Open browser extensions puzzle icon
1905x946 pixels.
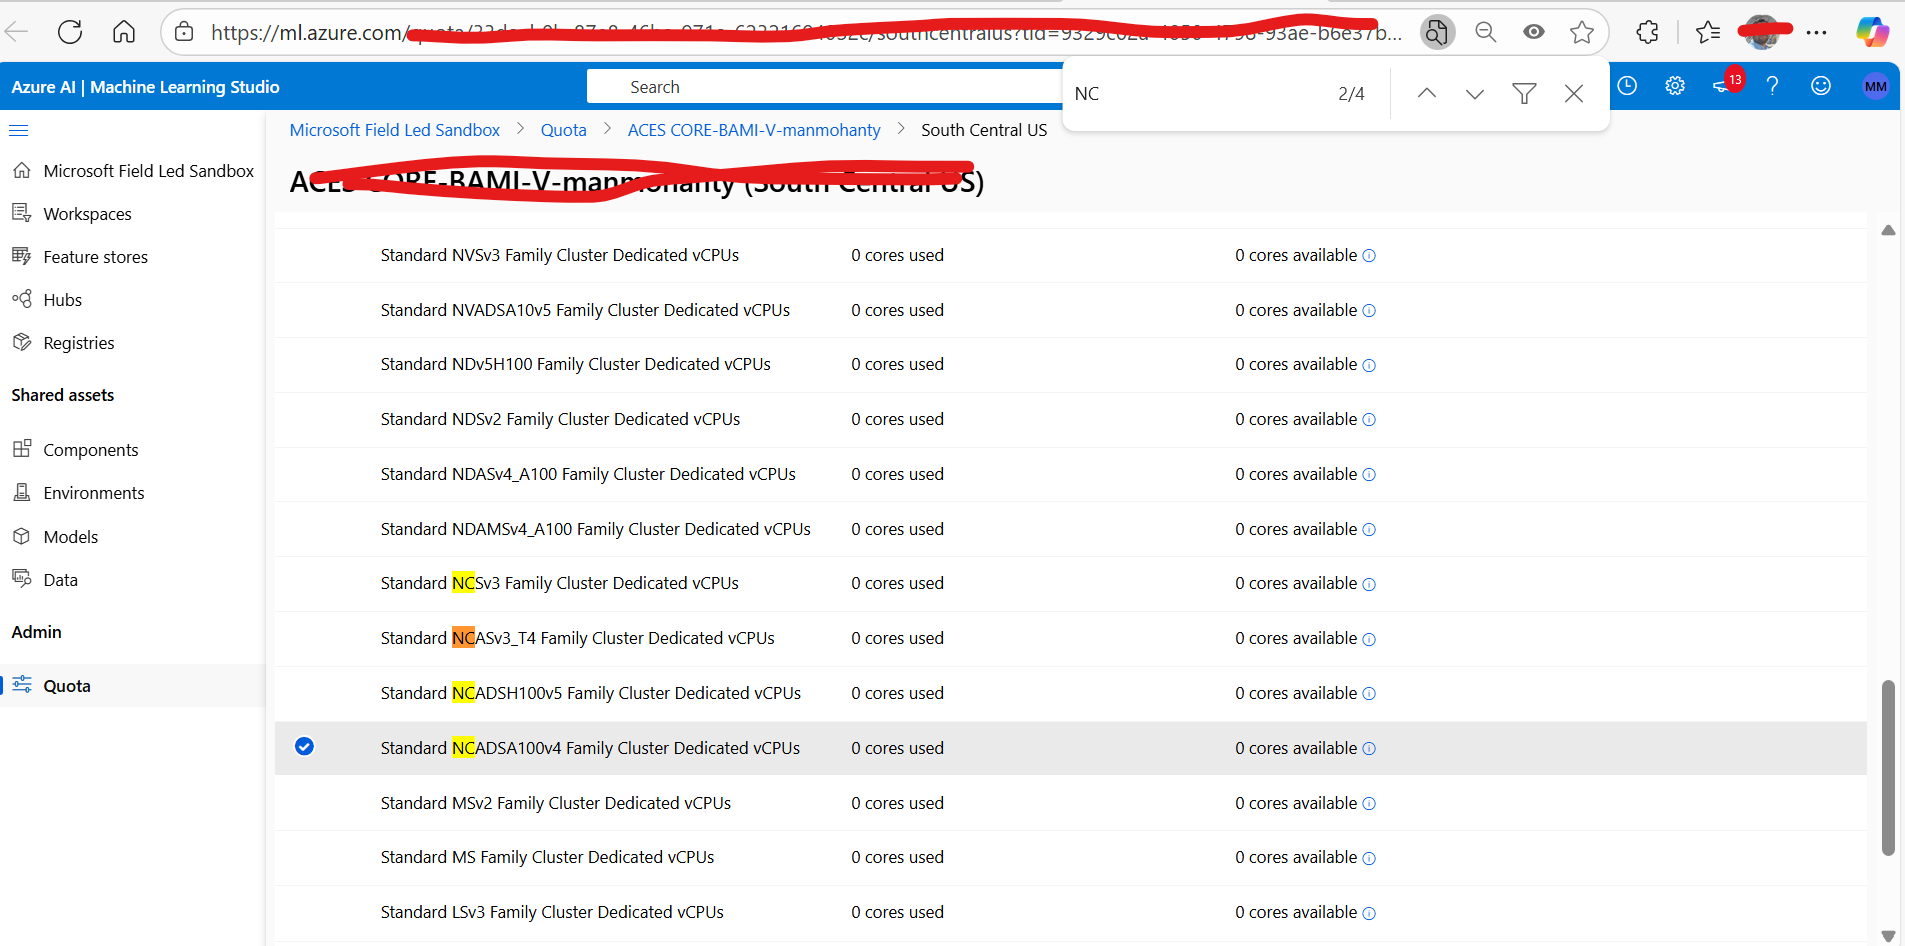click(1648, 32)
